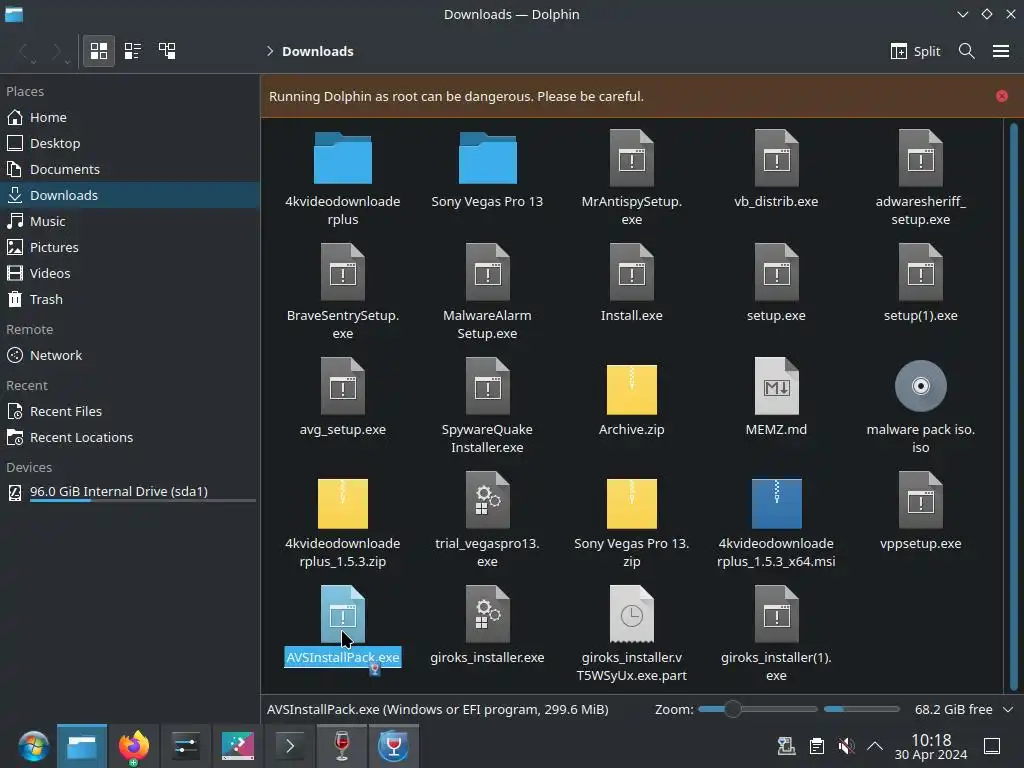
Task: Select the 96.0 GiB Internal Drive
Action: [129, 492]
